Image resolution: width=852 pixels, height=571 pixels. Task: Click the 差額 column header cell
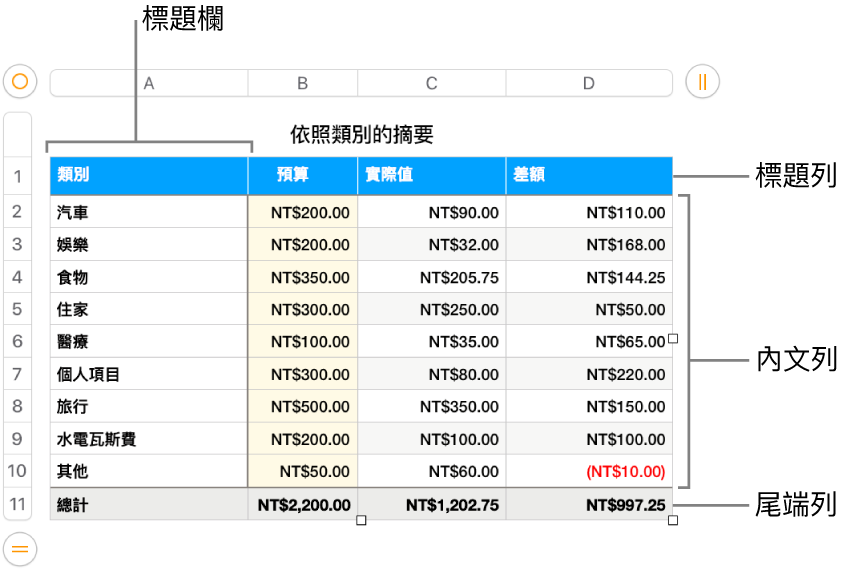tap(589, 175)
